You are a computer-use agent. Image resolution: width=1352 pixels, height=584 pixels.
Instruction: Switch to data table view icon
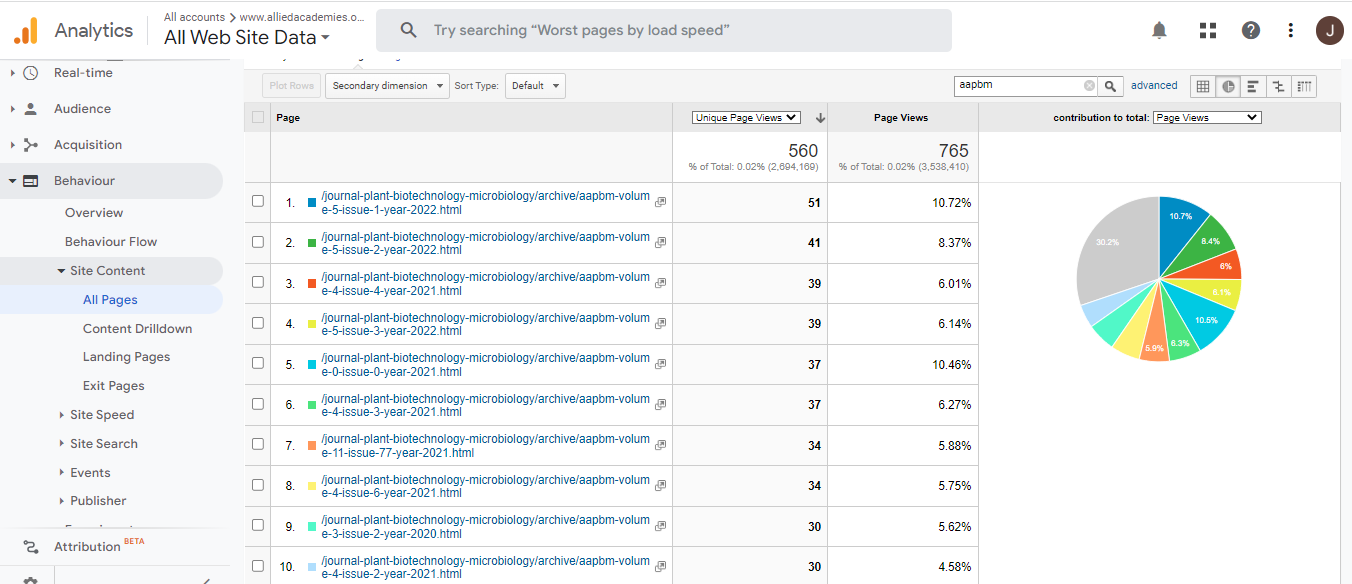(x=1203, y=86)
